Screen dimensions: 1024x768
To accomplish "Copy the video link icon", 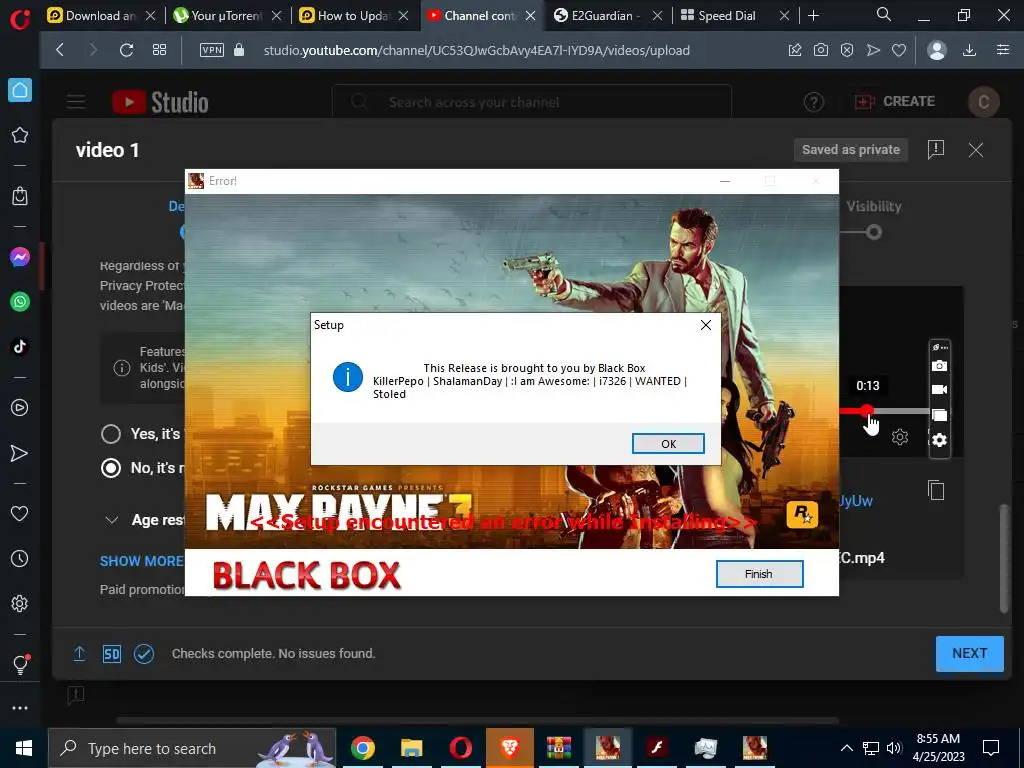I will [936, 490].
